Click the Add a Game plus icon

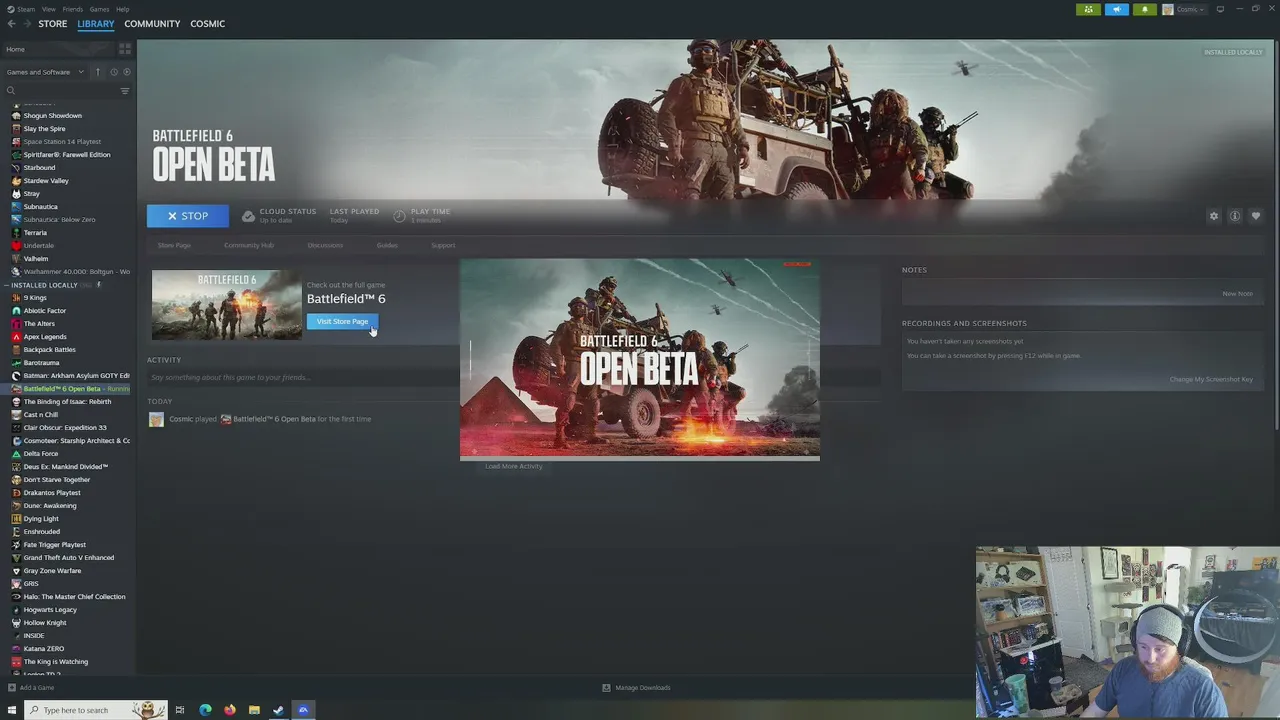(x=12, y=688)
